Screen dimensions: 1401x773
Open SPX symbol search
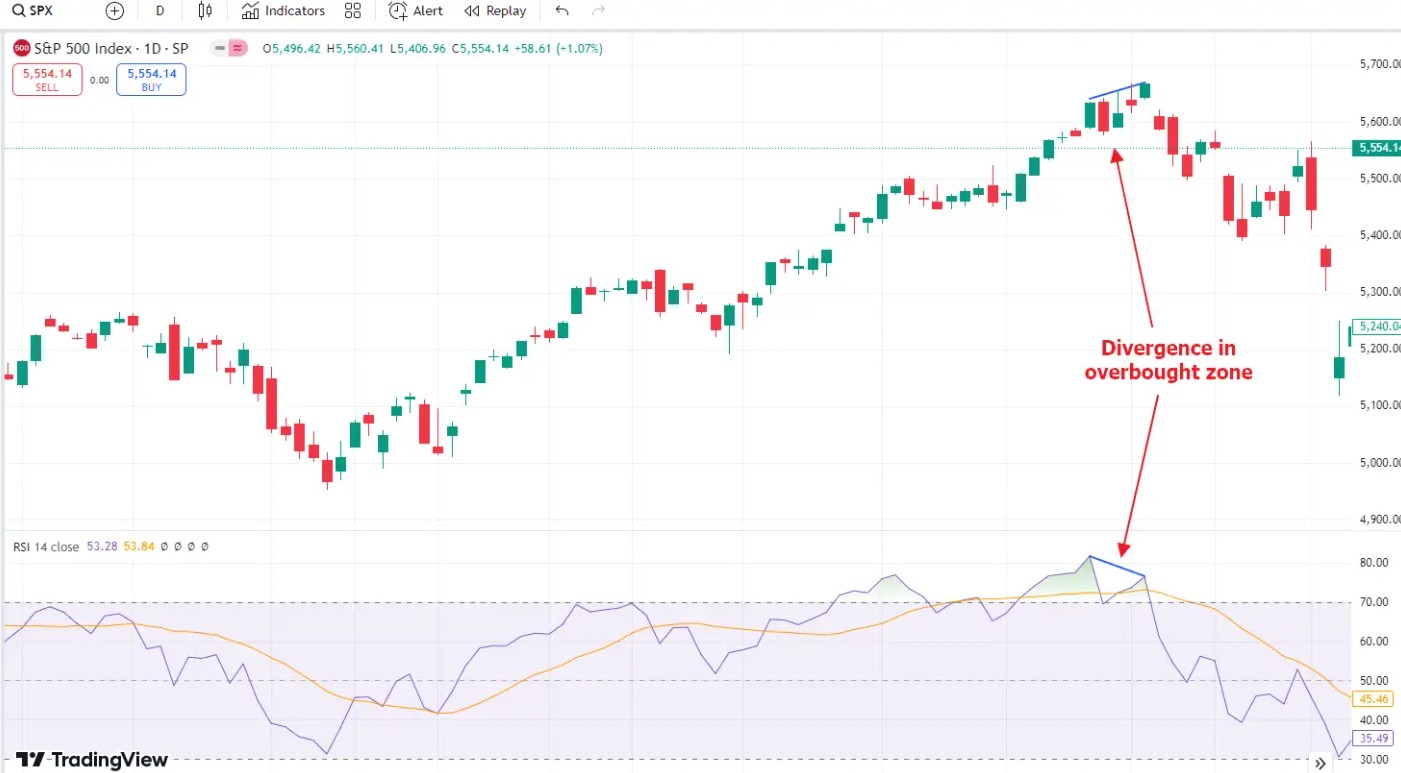pyautogui.click(x=32, y=11)
